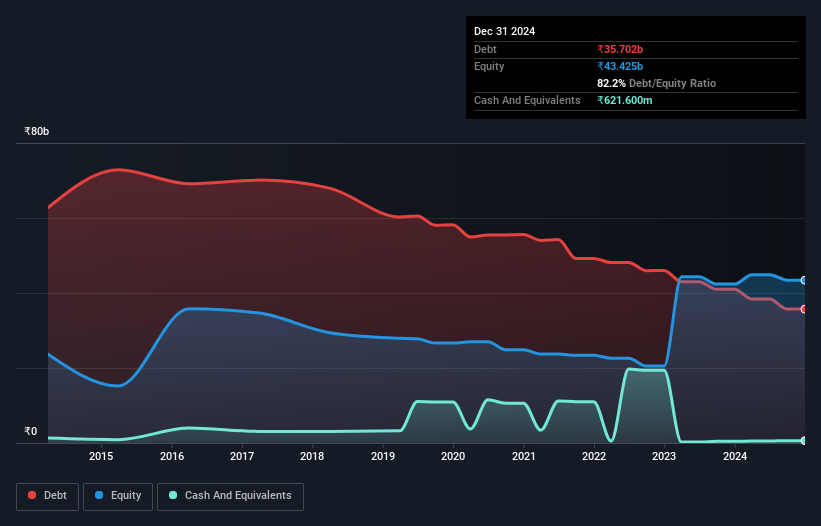
Task: Click the blue Equity endpoint marker
Action: coord(804,281)
